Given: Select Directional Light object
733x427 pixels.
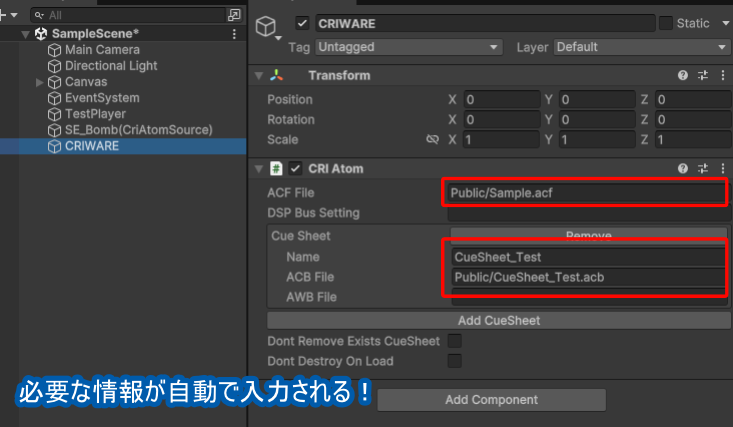Looking at the screenshot, I should [111, 65].
